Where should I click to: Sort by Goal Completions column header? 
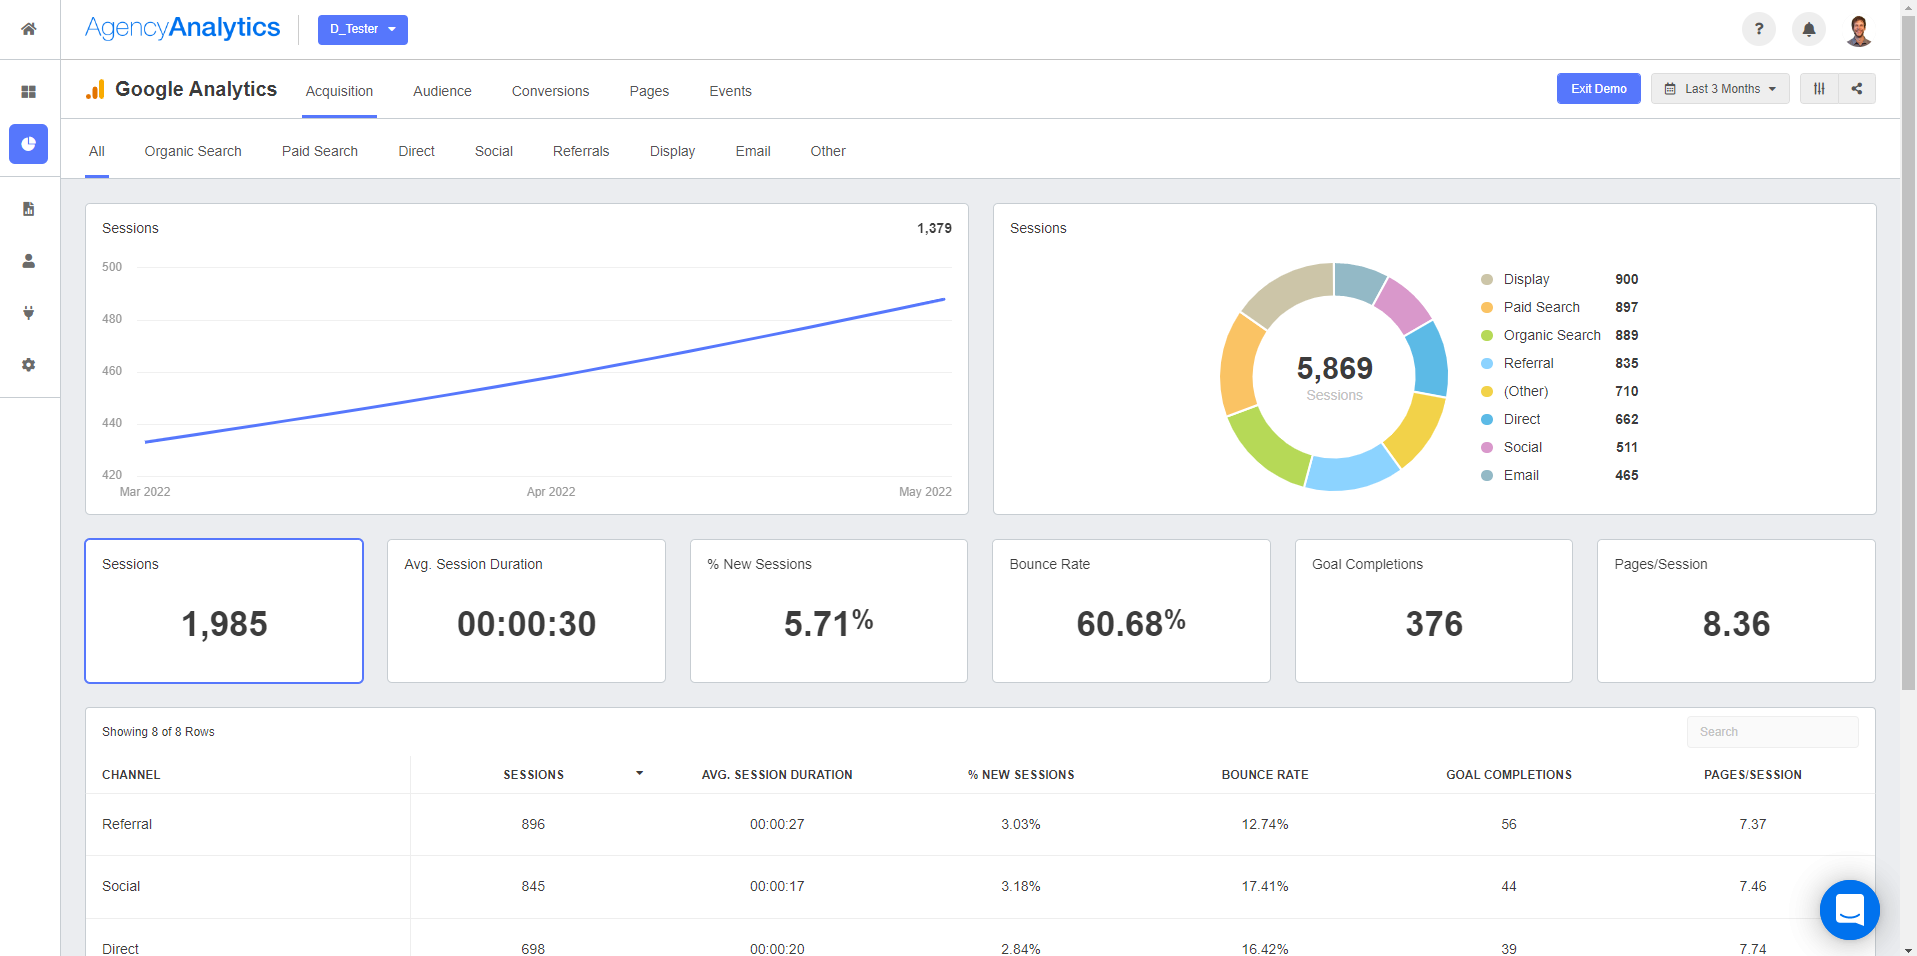point(1509,775)
